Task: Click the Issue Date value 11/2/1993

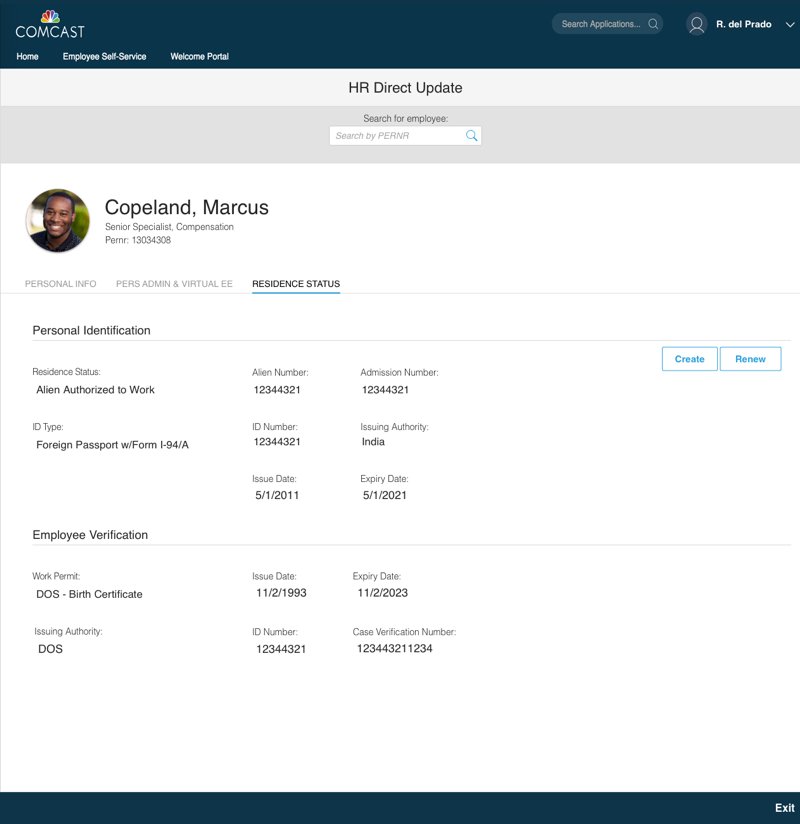Action: coord(281,593)
